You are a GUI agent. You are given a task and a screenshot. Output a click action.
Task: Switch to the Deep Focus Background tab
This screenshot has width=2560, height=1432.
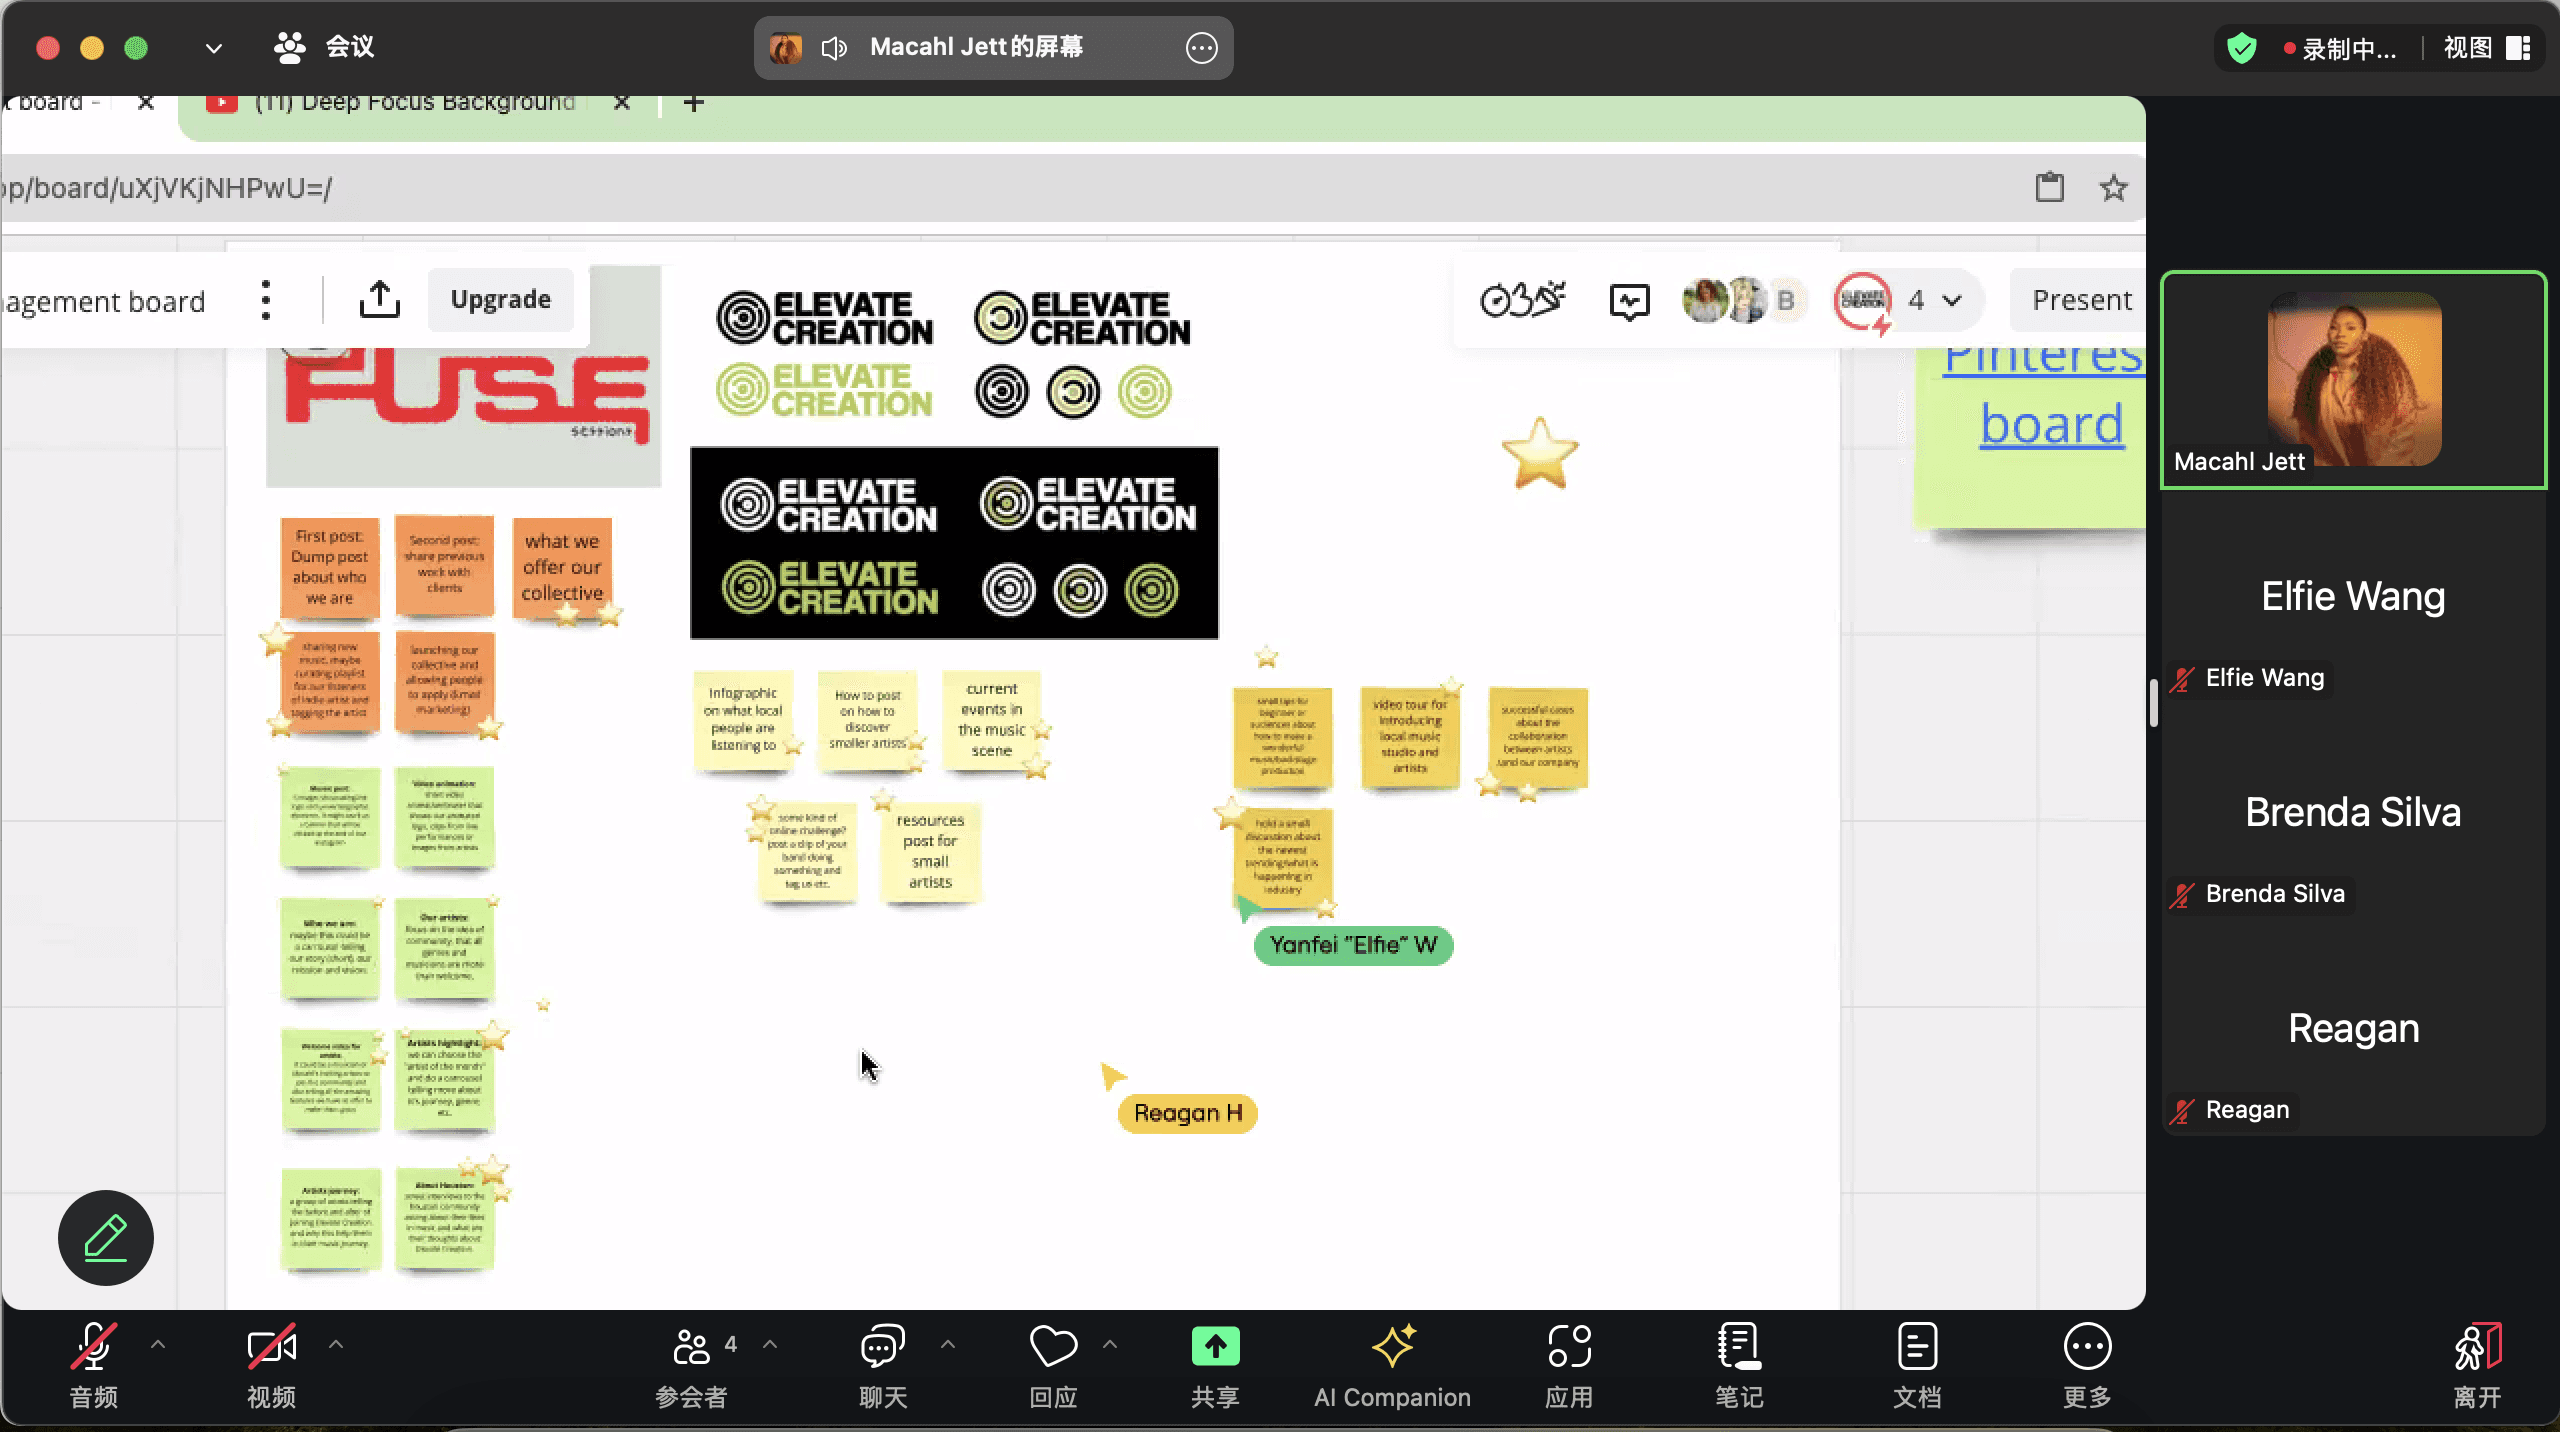(415, 103)
